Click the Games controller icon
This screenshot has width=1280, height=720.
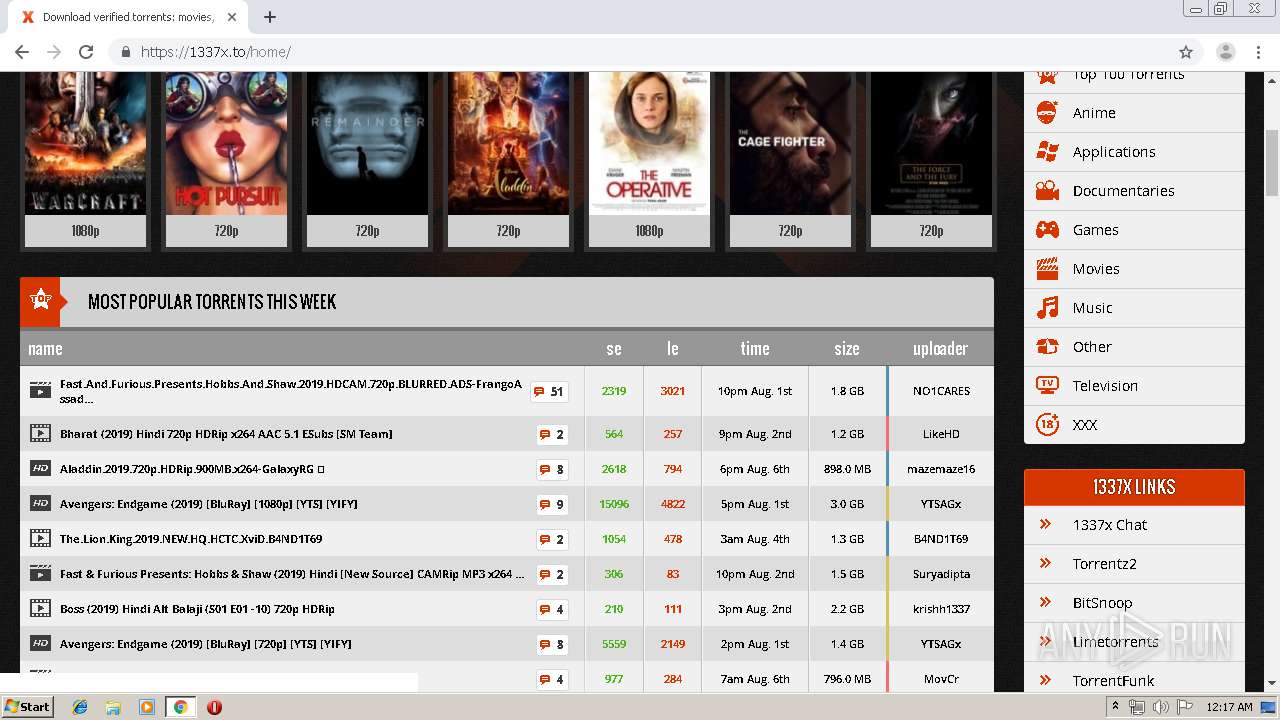[x=1047, y=230]
